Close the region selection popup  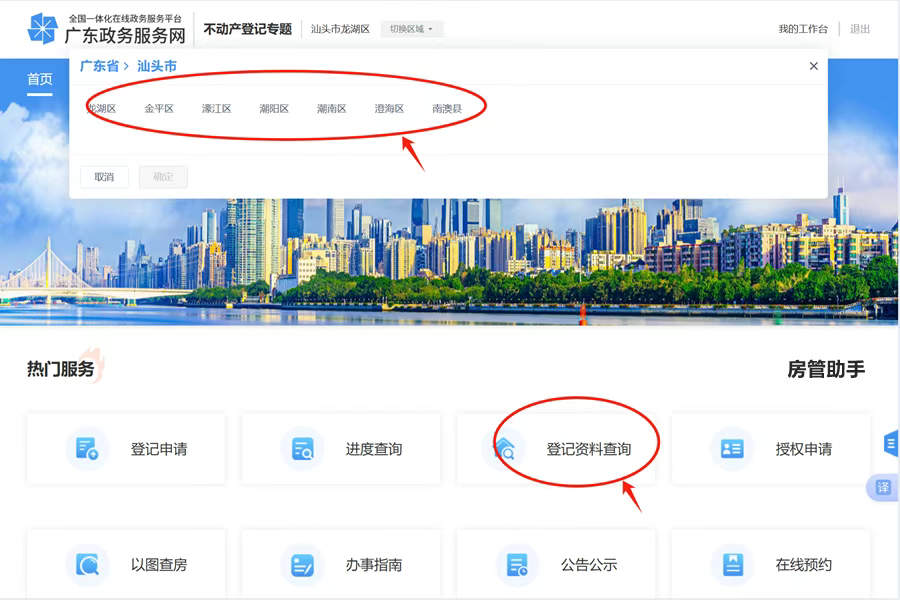(x=813, y=66)
